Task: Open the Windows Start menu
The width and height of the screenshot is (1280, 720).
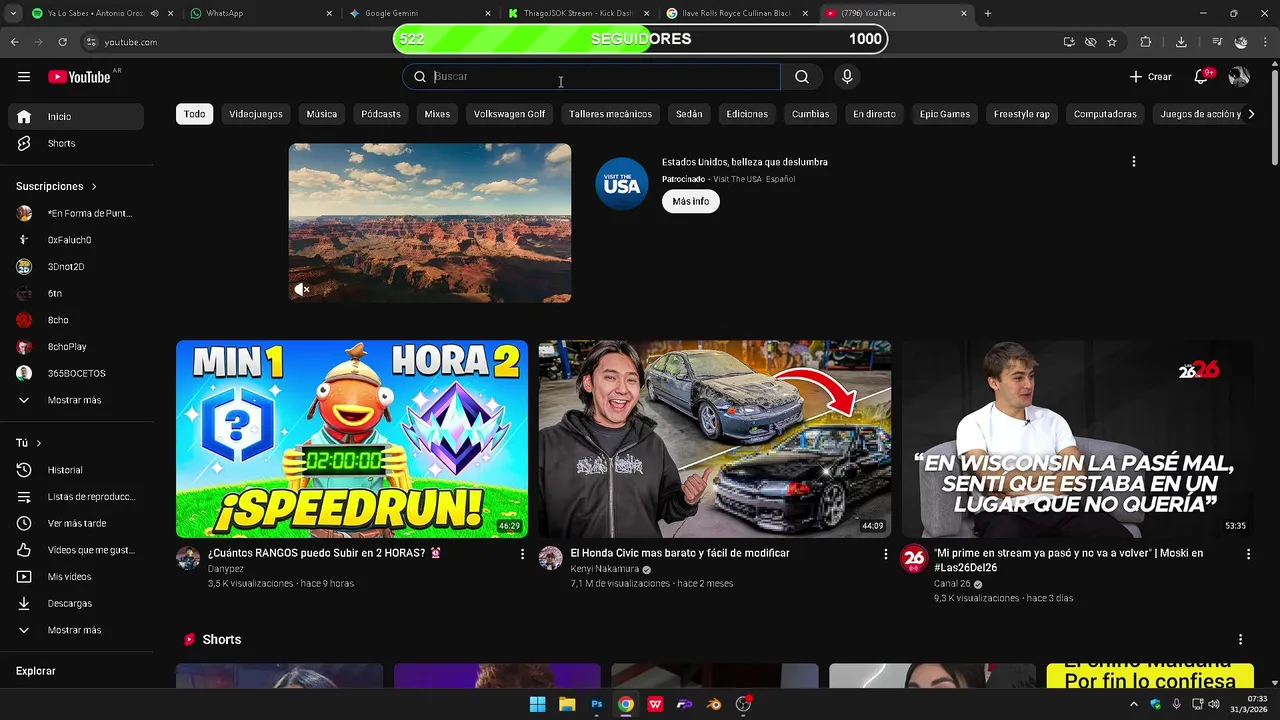Action: (537, 704)
